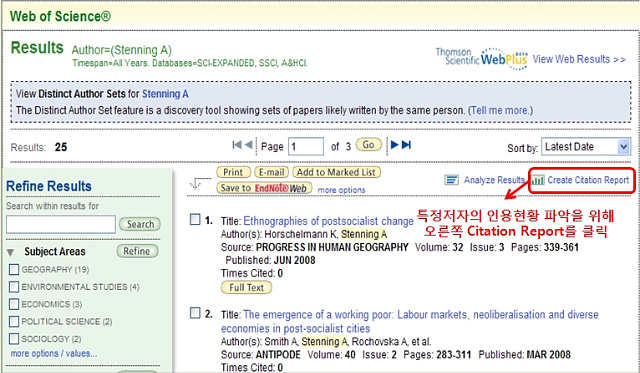Go to first page arrow icon
The image size is (640, 373).
pyautogui.click(x=237, y=145)
